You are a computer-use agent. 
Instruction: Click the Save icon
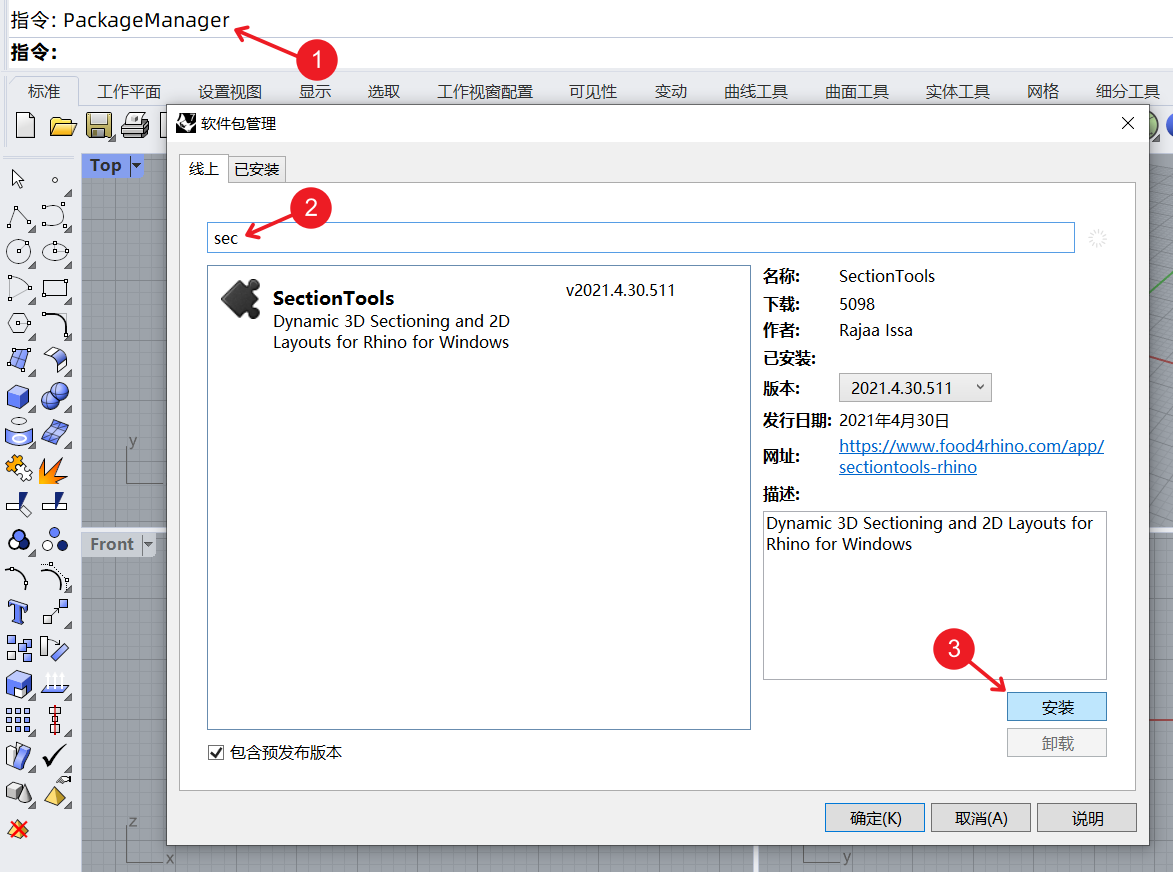[x=100, y=124]
